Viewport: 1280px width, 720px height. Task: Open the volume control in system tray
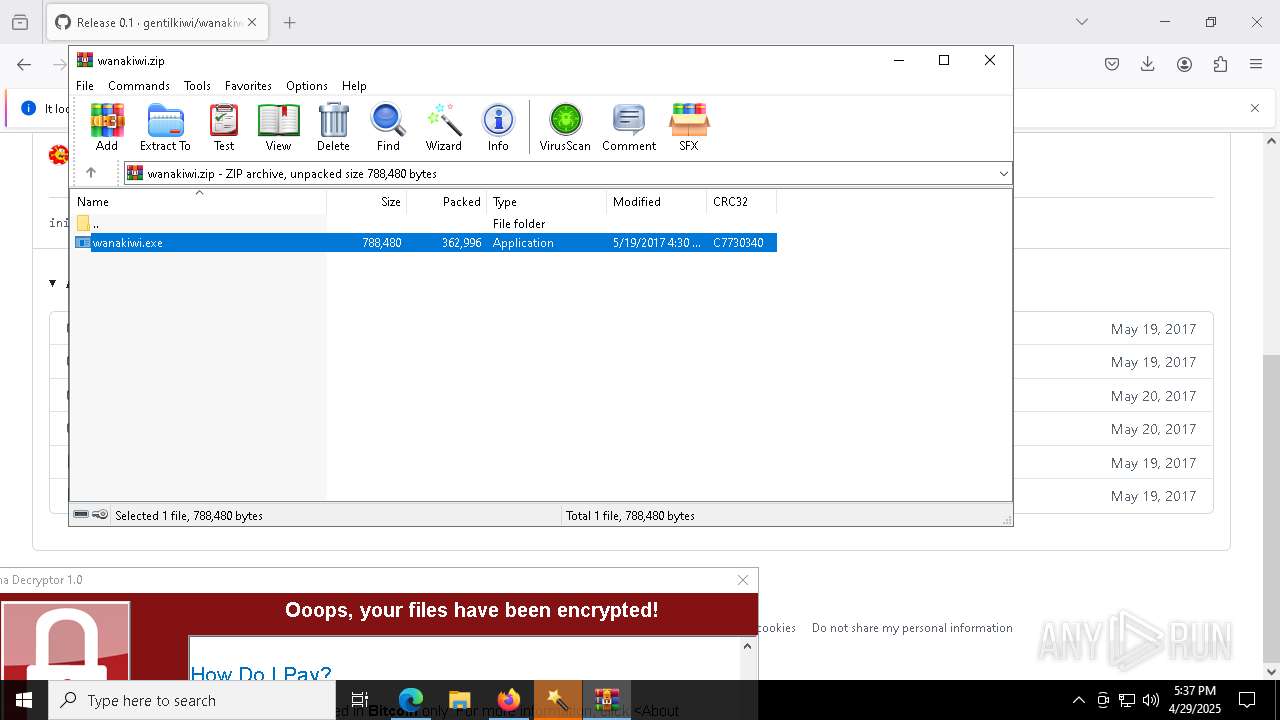[x=1151, y=700]
